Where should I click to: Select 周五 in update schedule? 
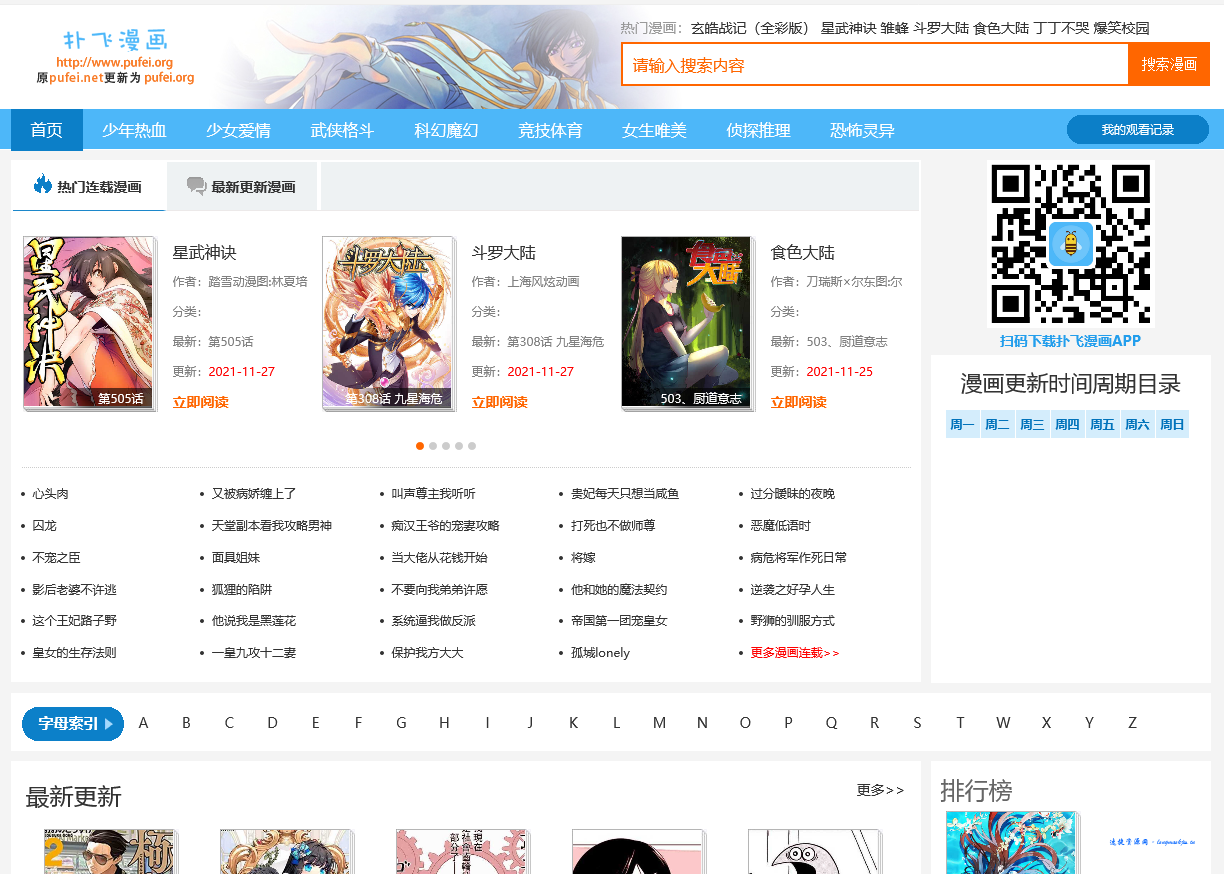coord(1102,424)
